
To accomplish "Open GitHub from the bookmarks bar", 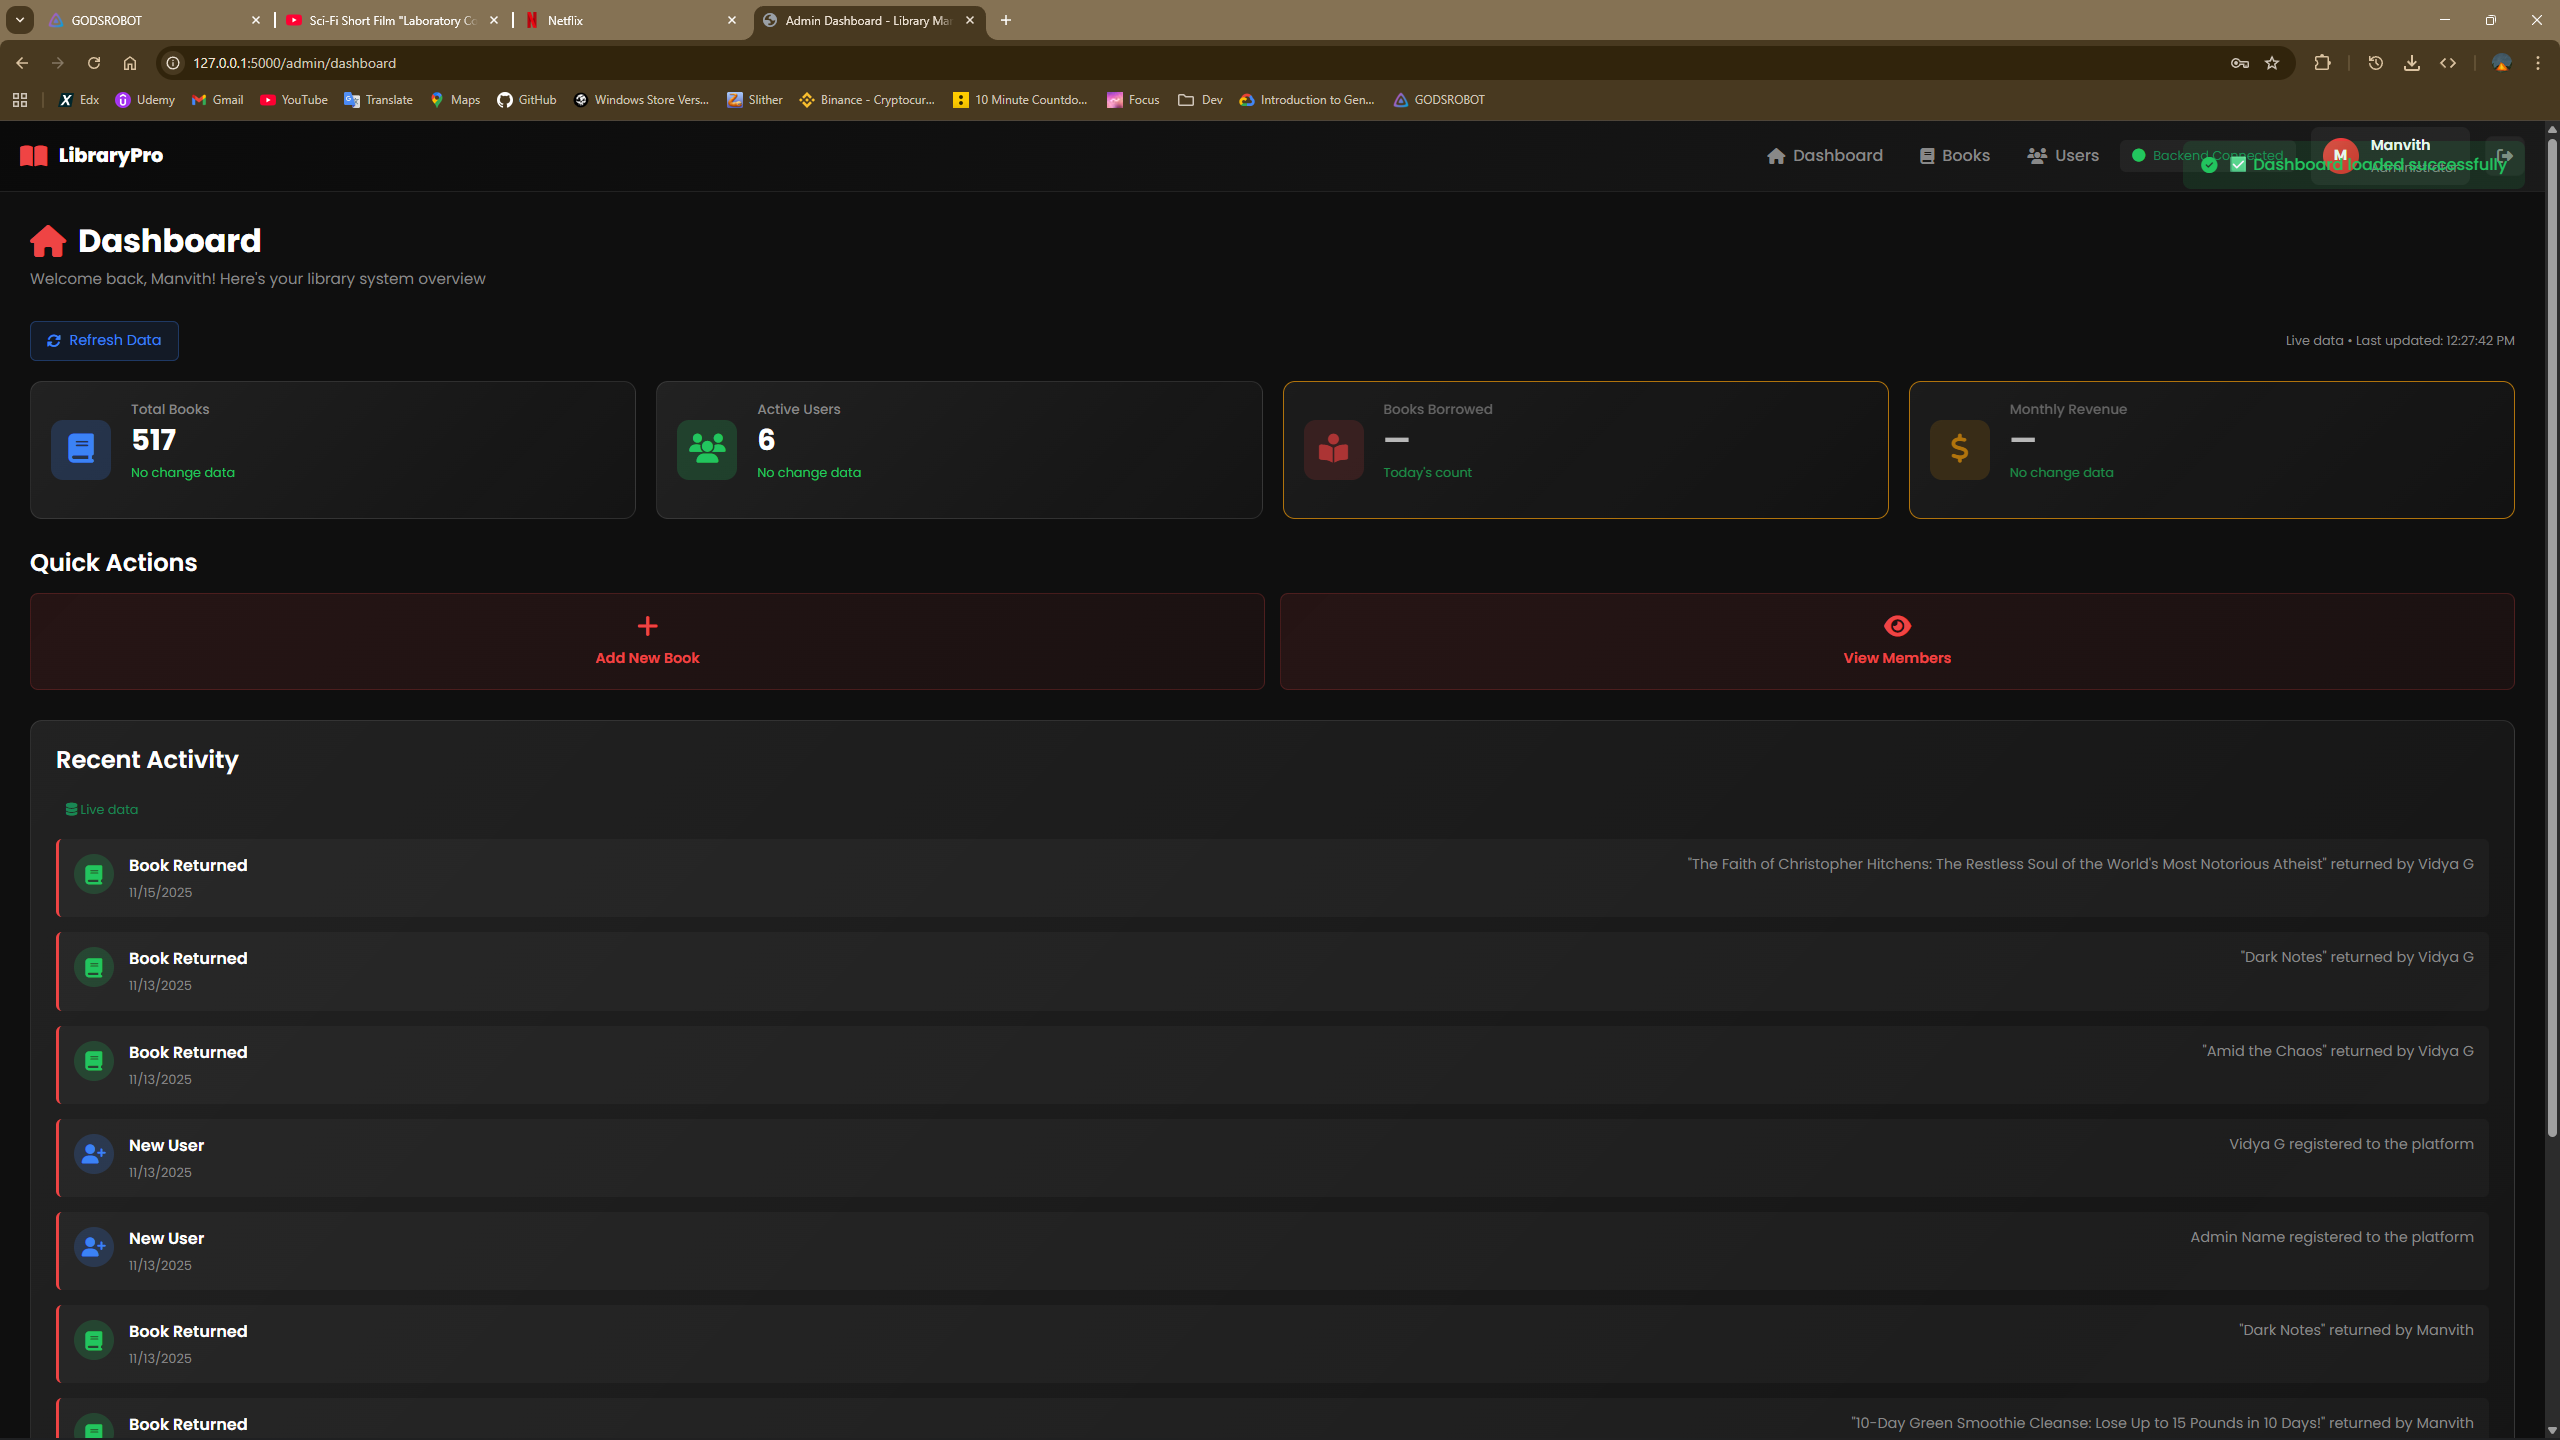I will pyautogui.click(x=527, y=100).
